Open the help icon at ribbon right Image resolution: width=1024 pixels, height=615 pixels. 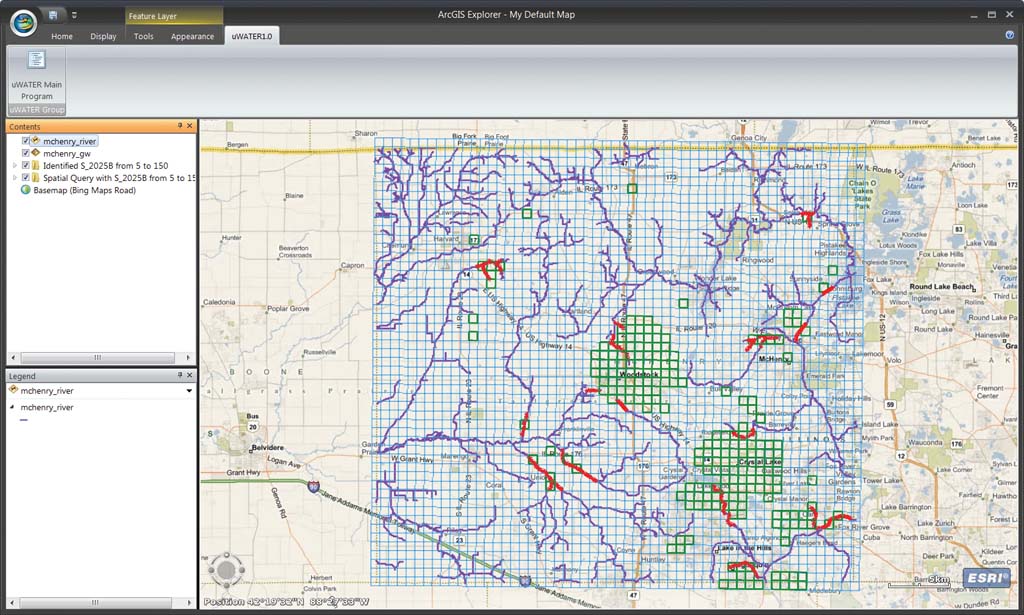pos(1010,35)
